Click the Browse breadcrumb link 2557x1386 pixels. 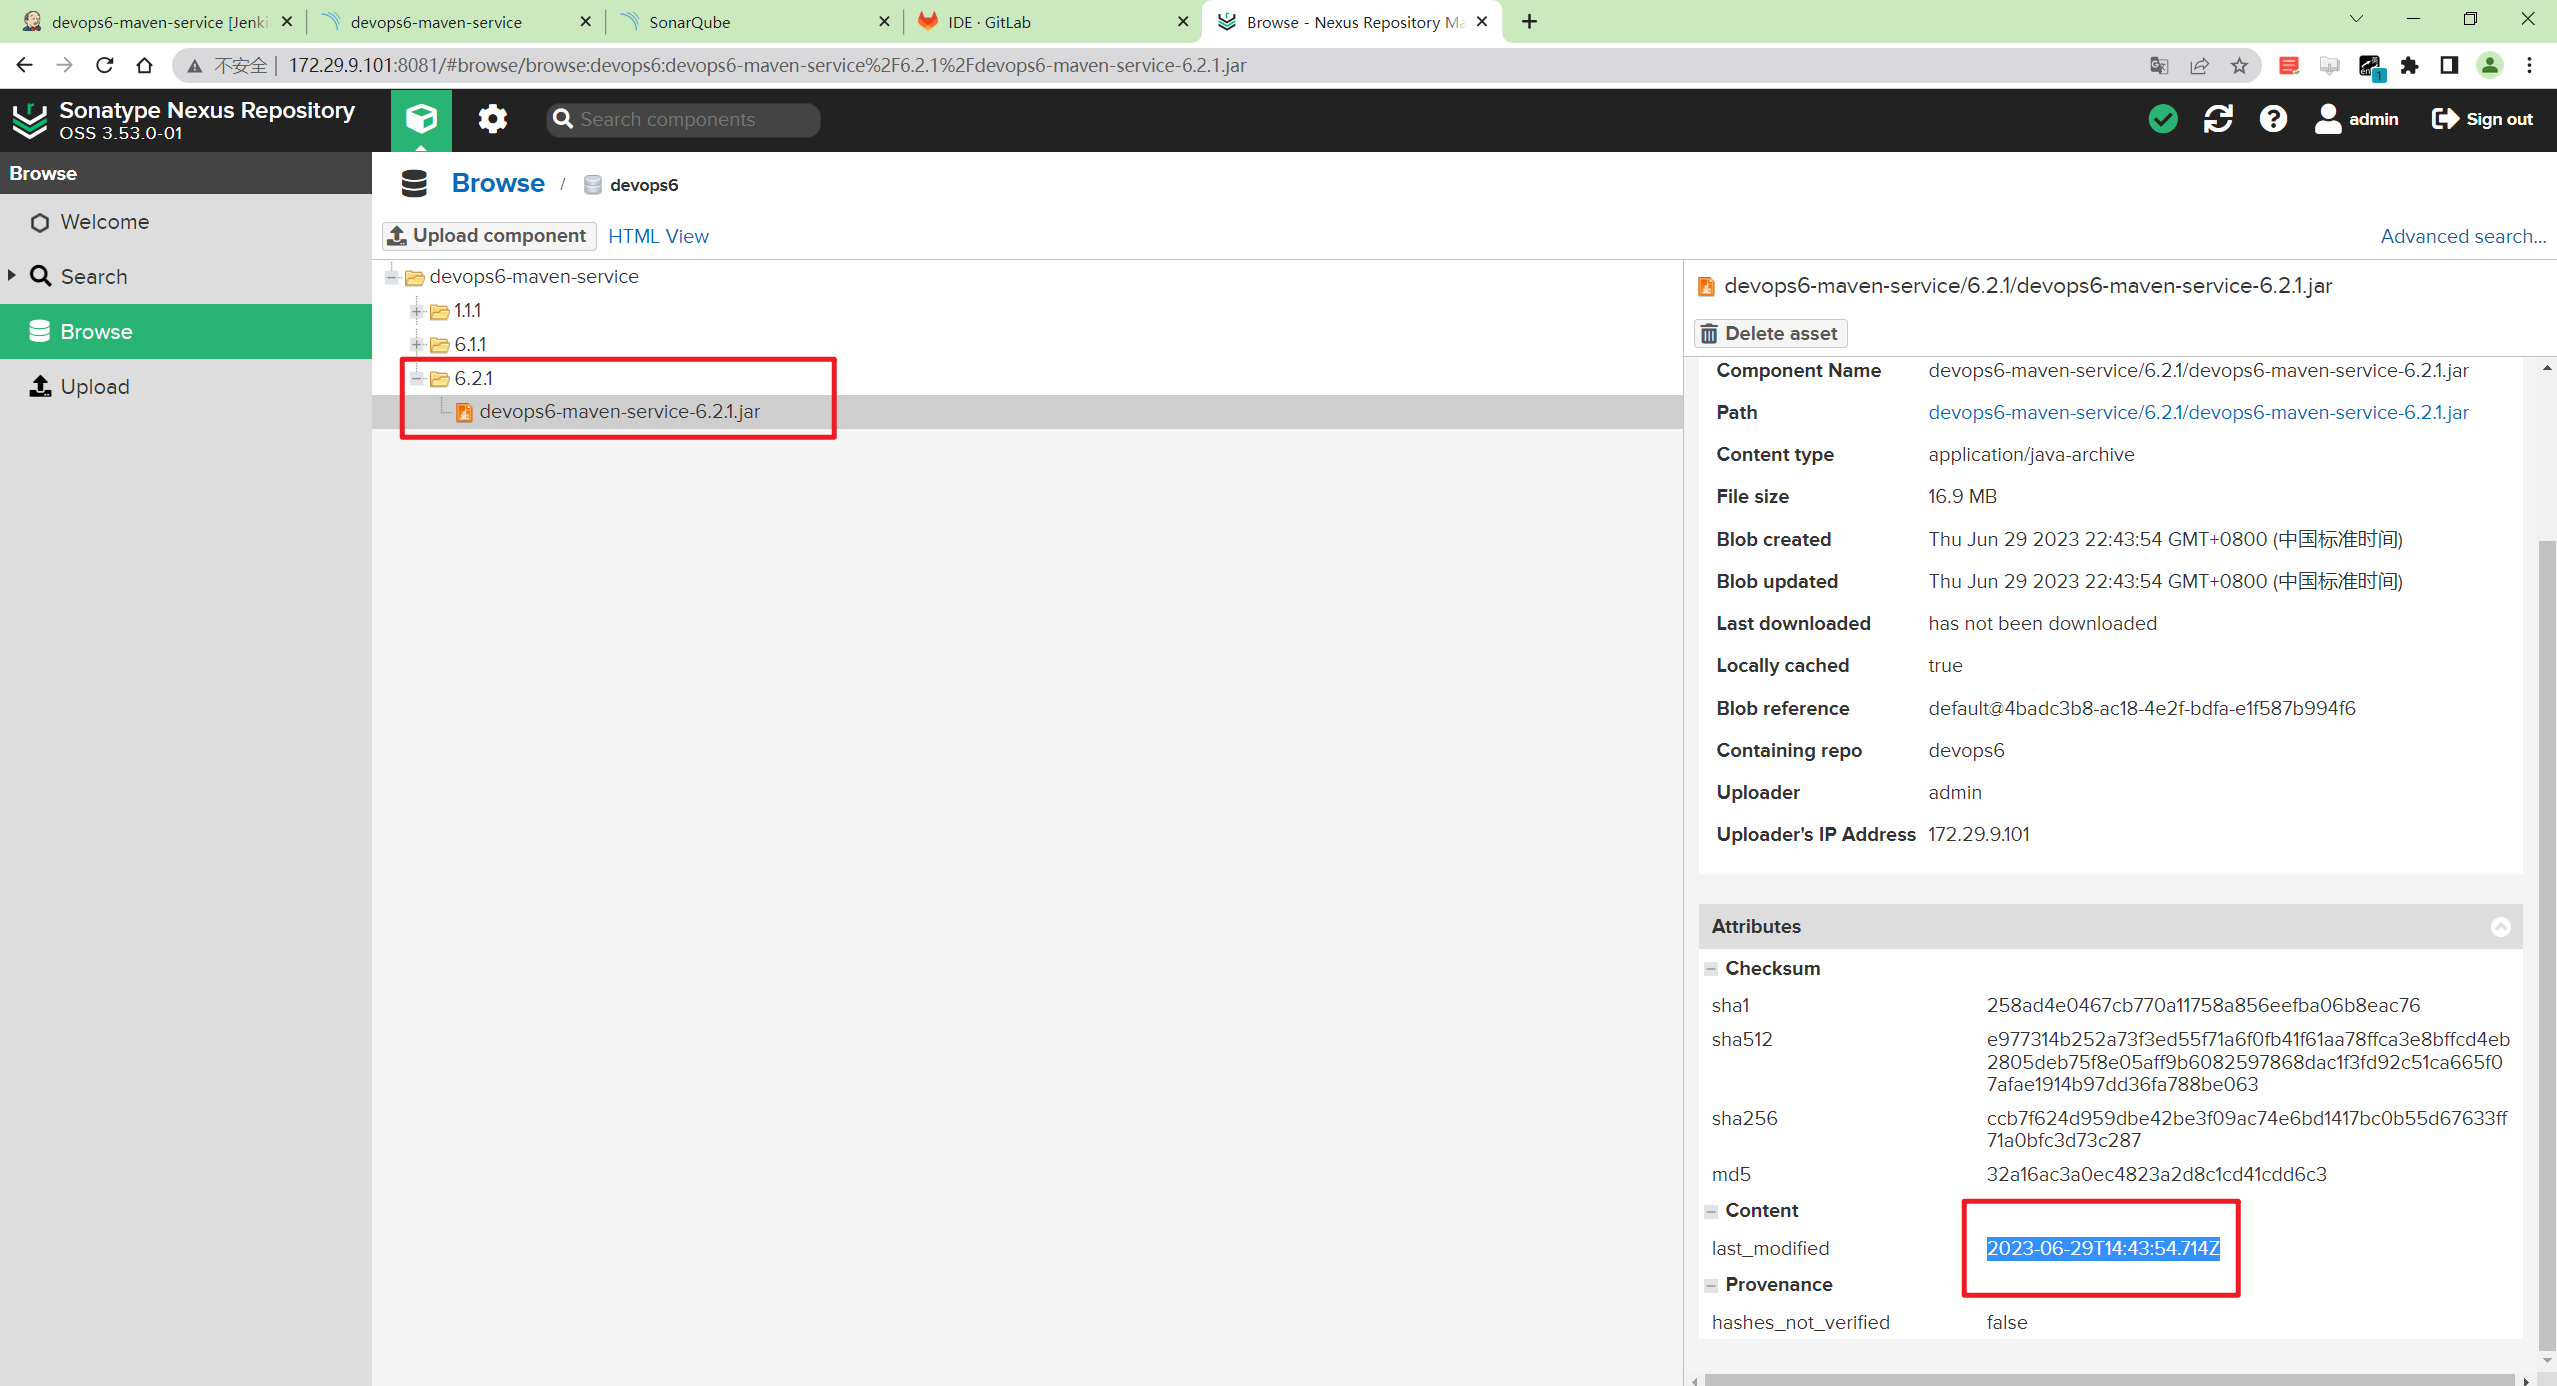[x=498, y=183]
